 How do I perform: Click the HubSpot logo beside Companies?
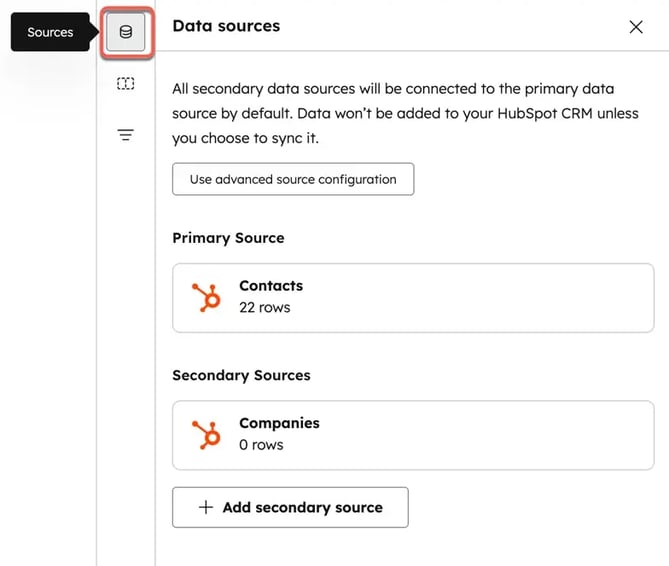[207, 435]
